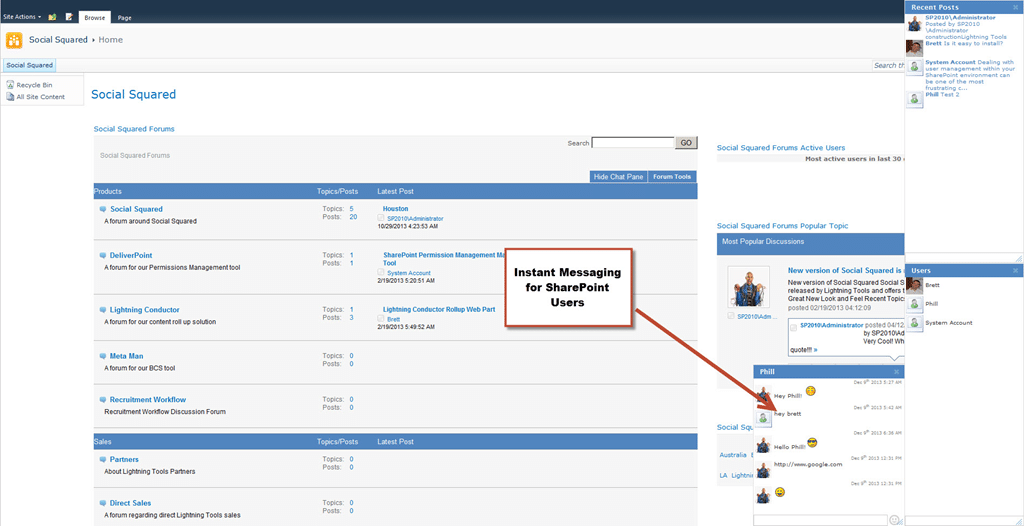Click the Lightning Conductor forum bubble icon
The width and height of the screenshot is (1024, 526).
coord(103,310)
